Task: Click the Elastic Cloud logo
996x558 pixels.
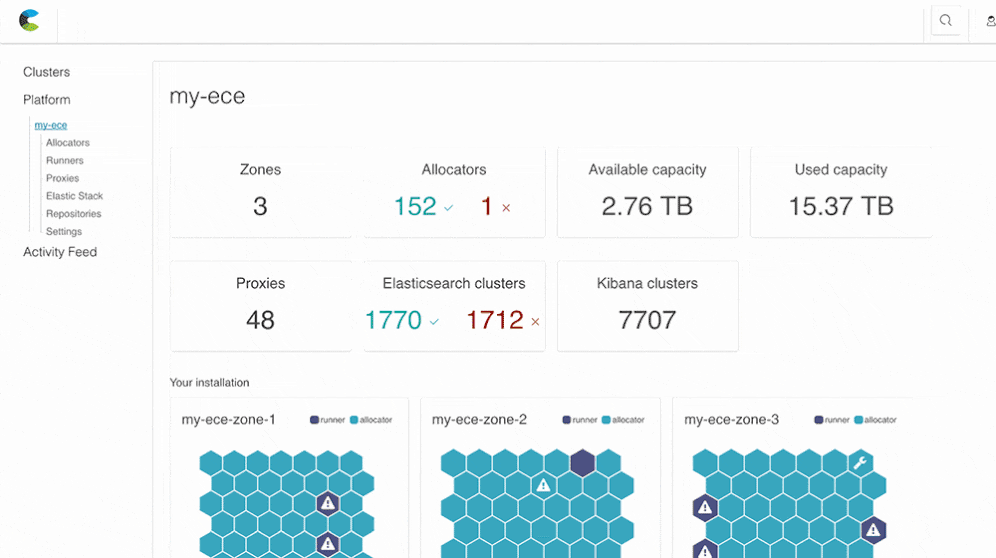Action: coord(29,20)
